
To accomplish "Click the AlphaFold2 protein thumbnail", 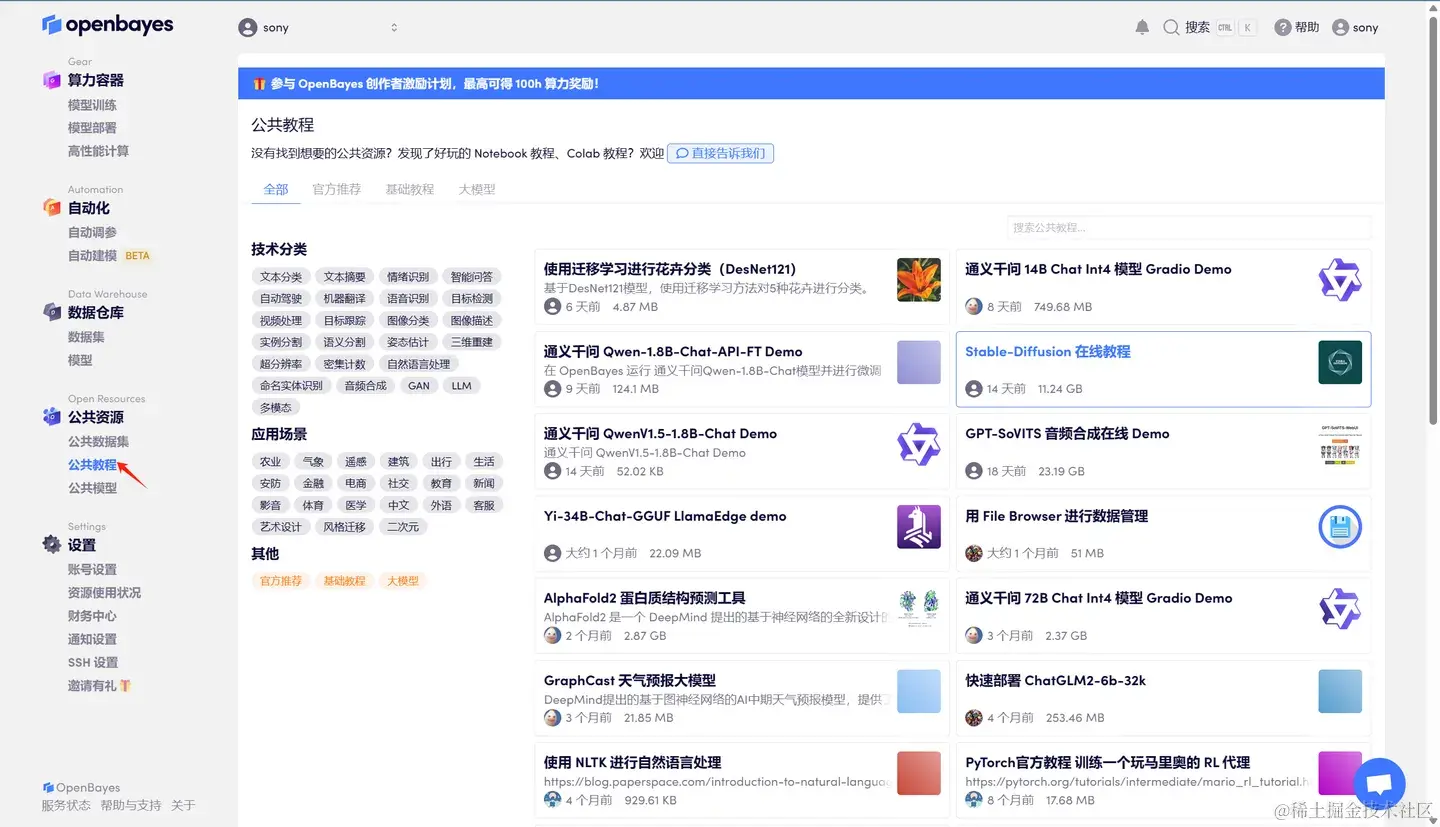I will click(x=919, y=609).
